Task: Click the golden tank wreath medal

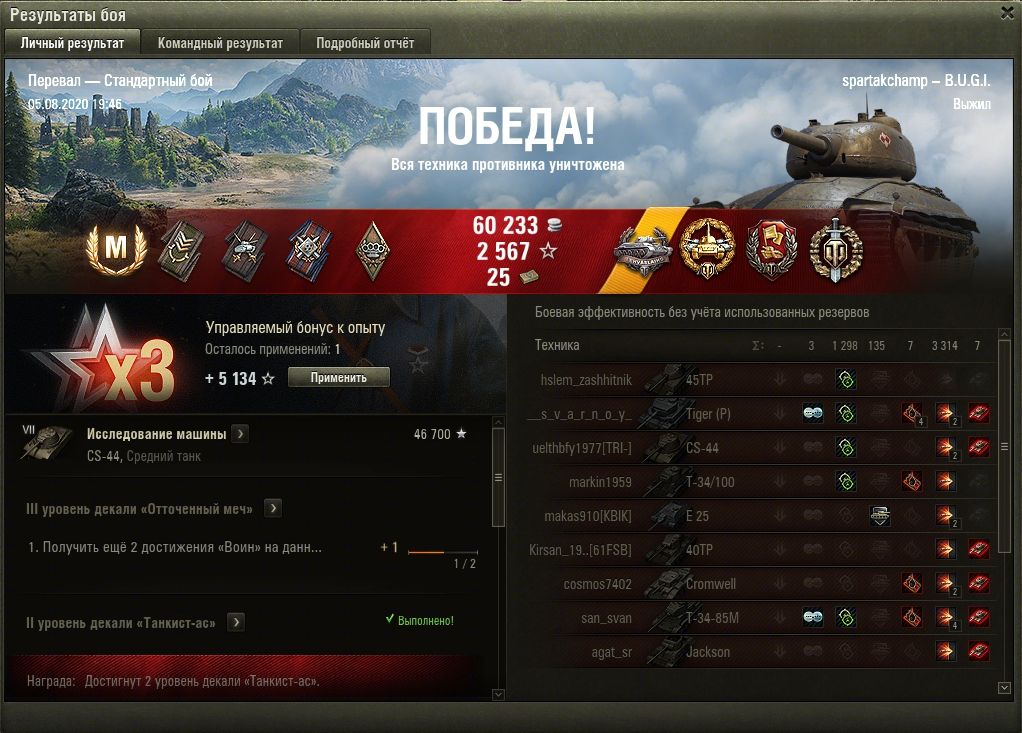Action: tap(707, 249)
